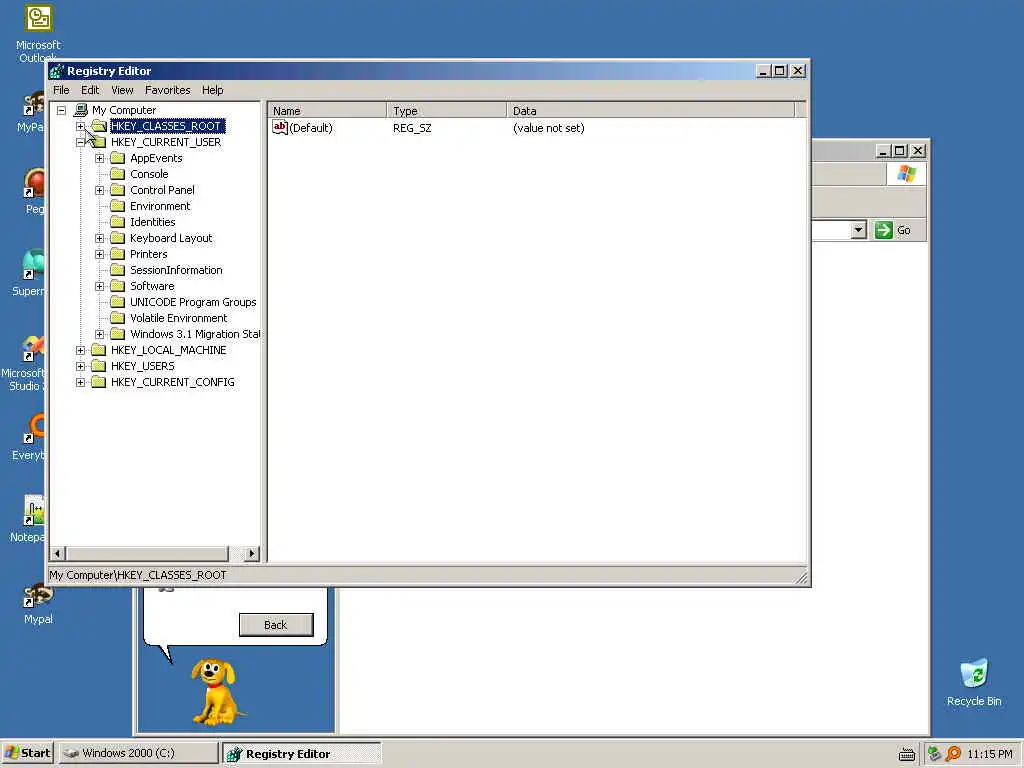The width and height of the screenshot is (1024, 768).
Task: Expand the HKEY_LOCAL_MACHINE hive
Action: 80,350
